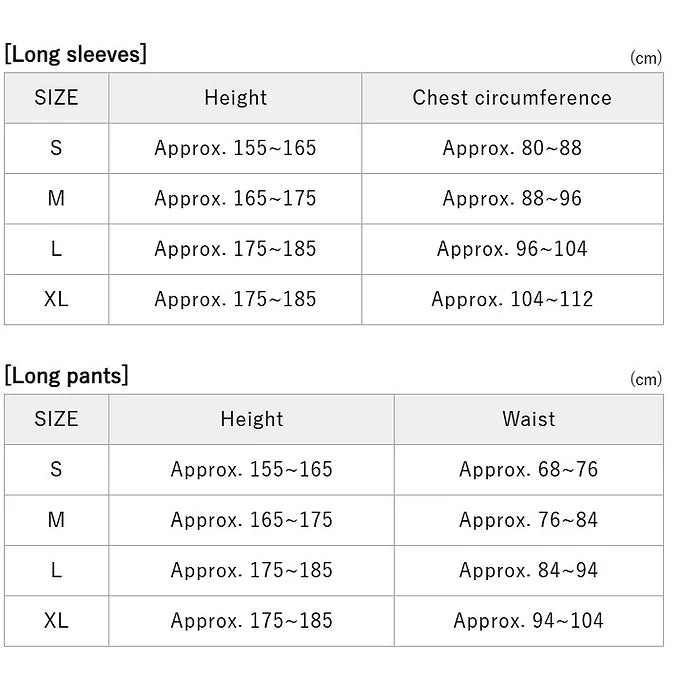Click the M size cell in Long pants
Image resolution: width=680 pixels, height=680 pixels.
click(x=56, y=520)
